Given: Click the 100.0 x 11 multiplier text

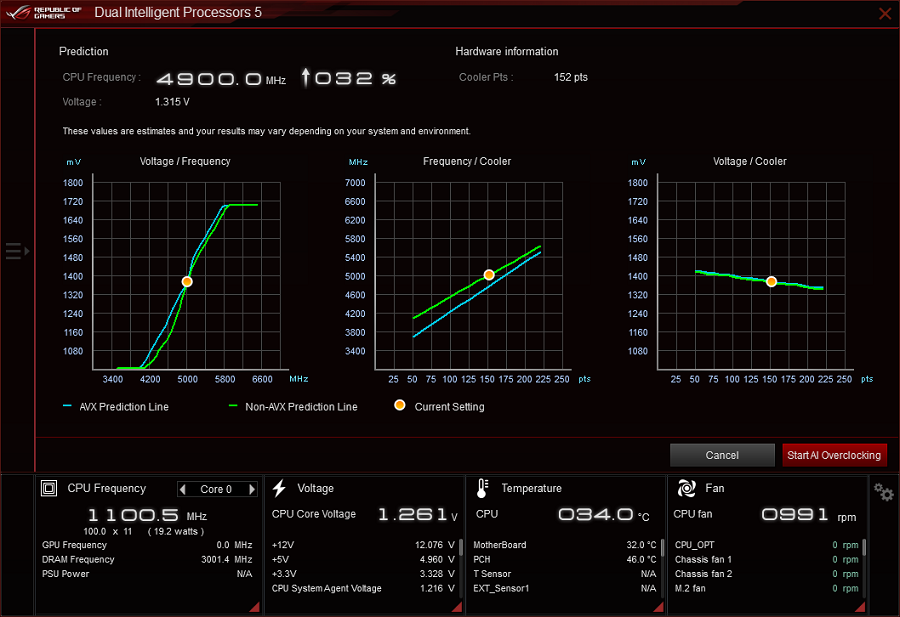Looking at the screenshot, I should (x=108, y=531).
